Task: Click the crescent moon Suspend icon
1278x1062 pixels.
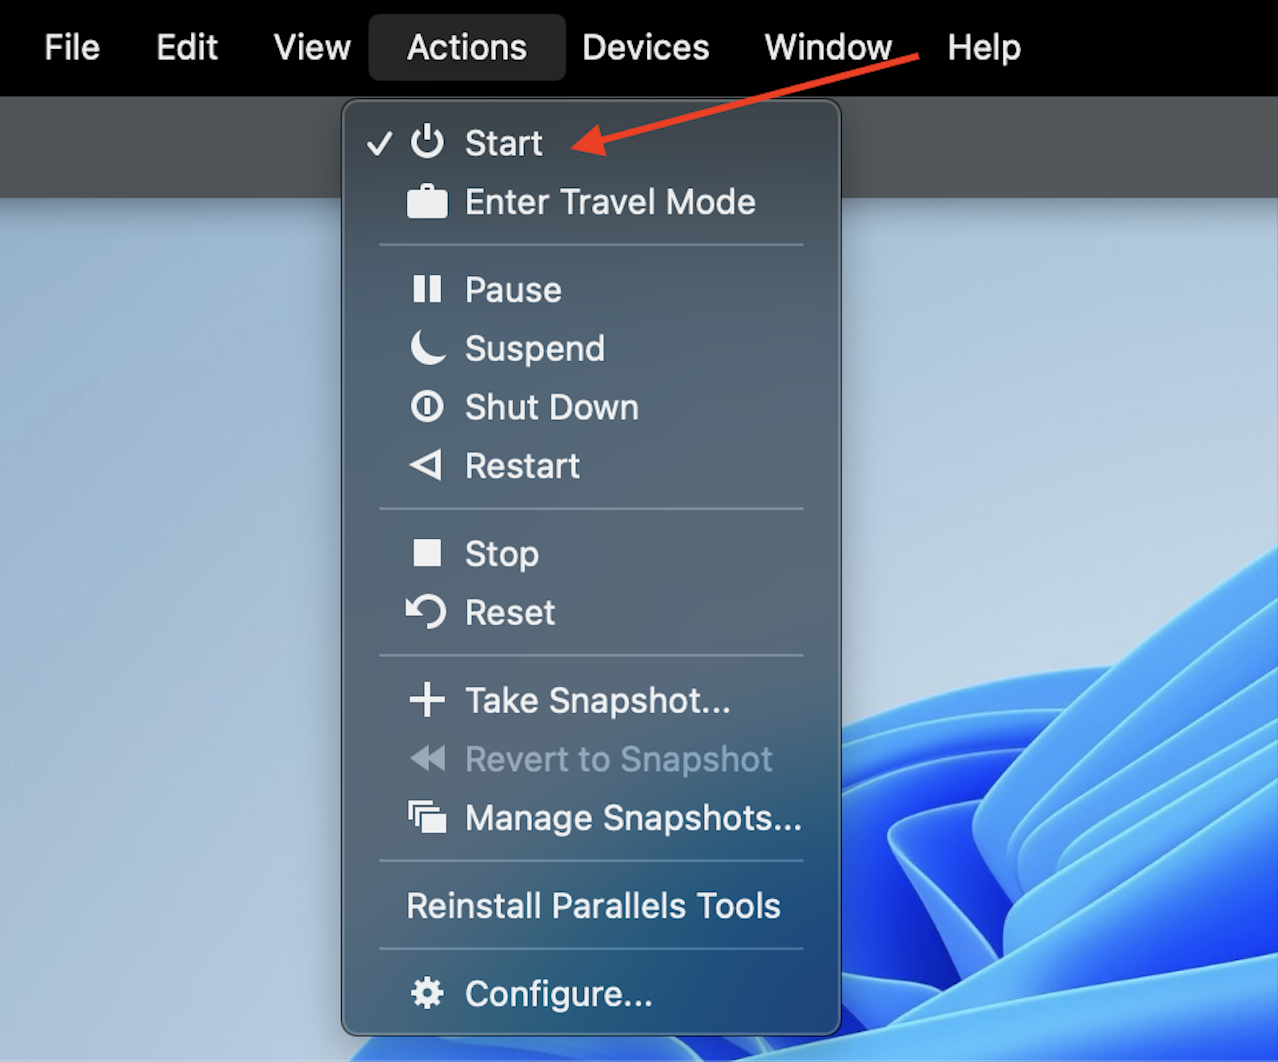Action: pos(427,348)
